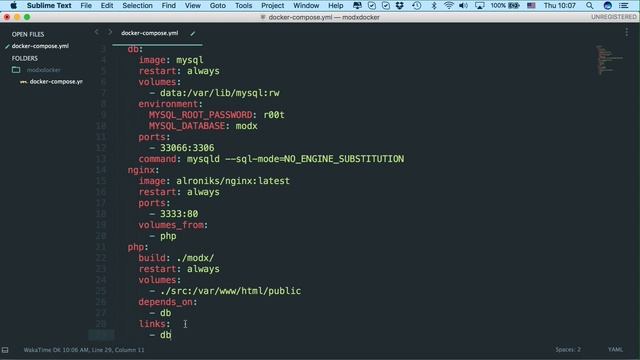This screenshot has height=360, width=640.
Task: Click the 'build: ./modx/' line
Action: point(176,258)
